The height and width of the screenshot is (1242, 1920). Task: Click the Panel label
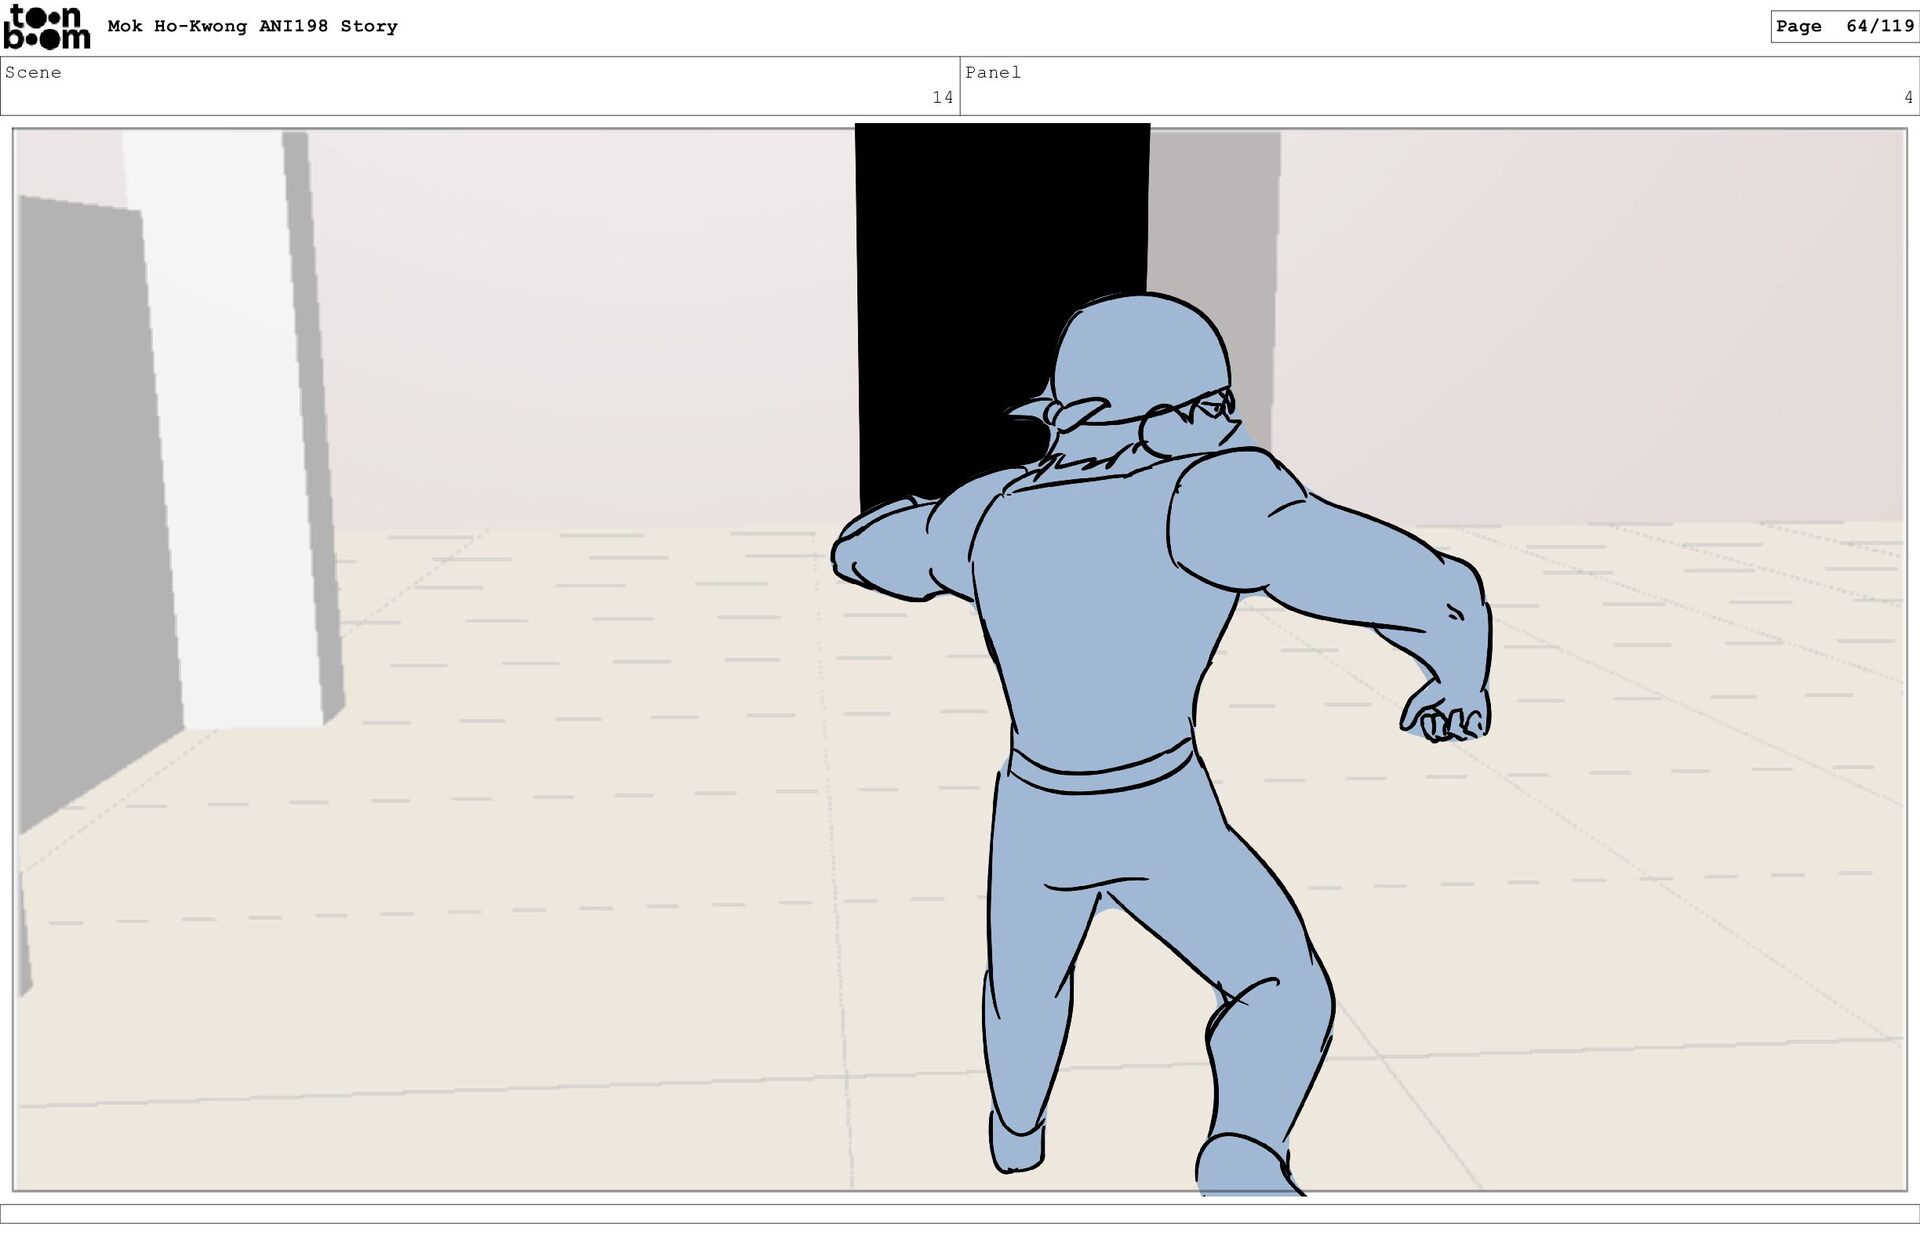click(993, 73)
